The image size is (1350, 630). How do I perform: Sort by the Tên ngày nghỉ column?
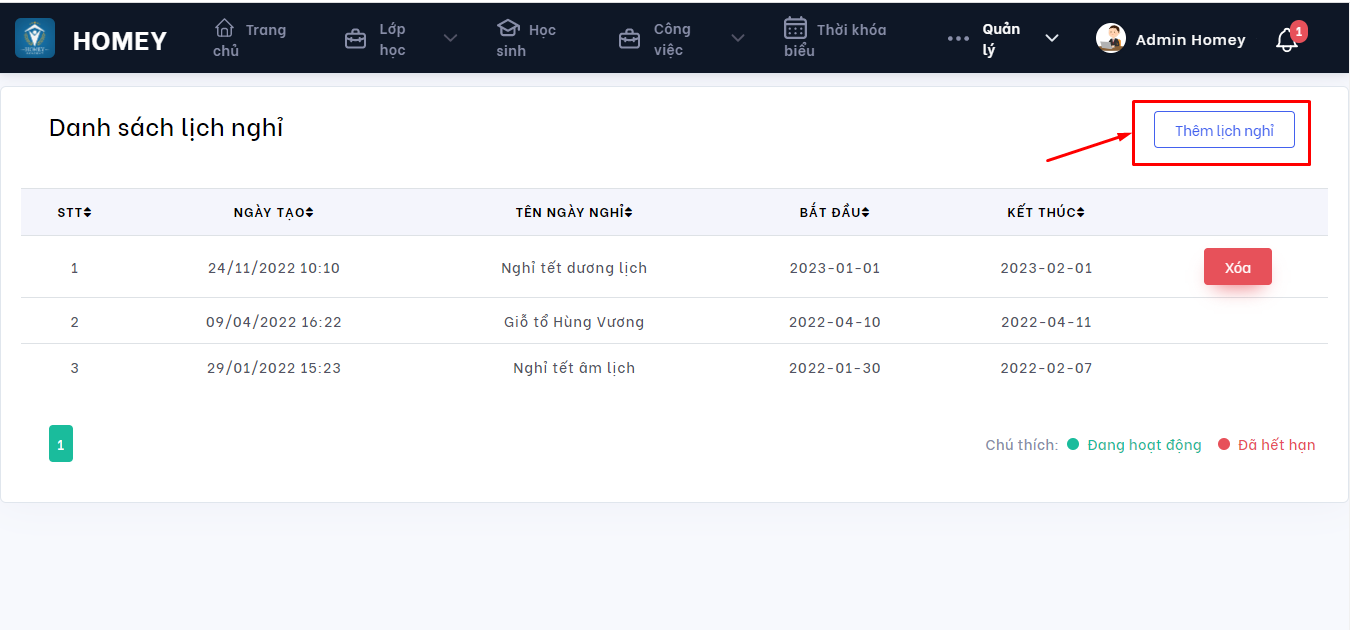(x=574, y=212)
